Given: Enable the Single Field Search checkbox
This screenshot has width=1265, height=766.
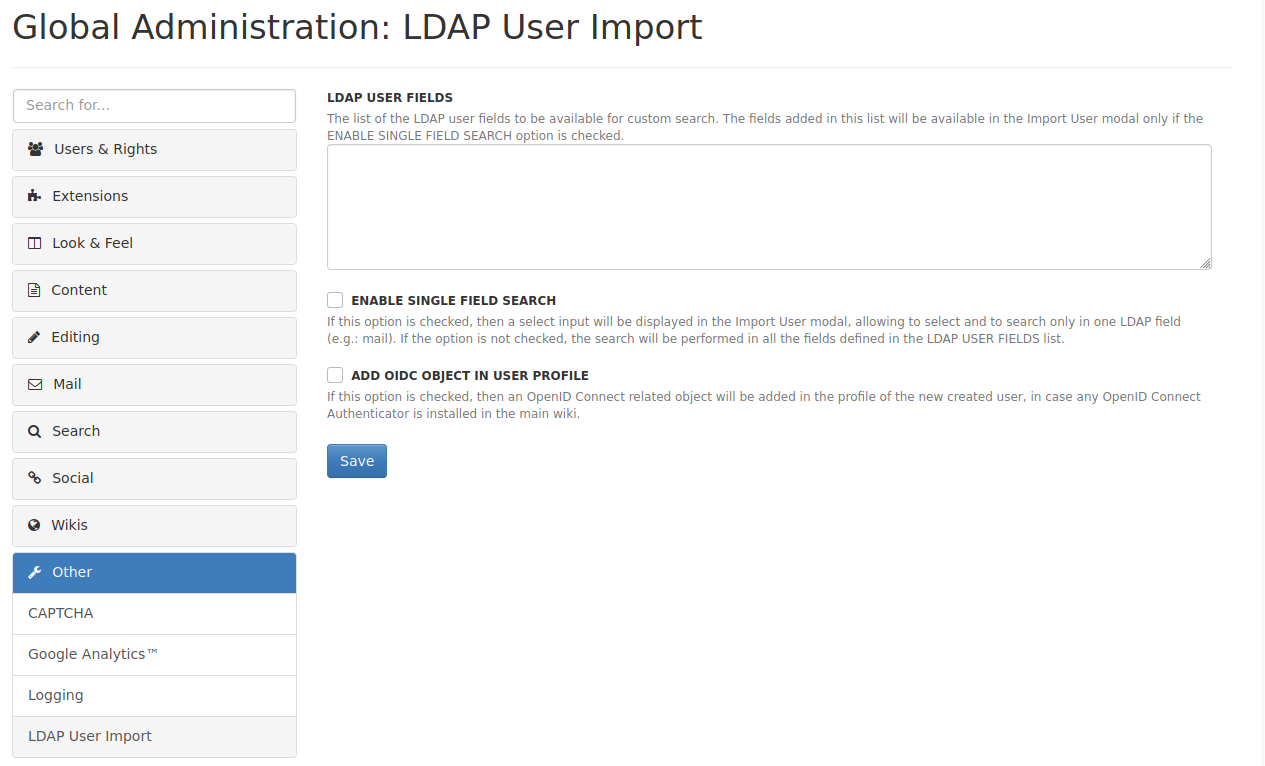Looking at the screenshot, I should pyautogui.click(x=335, y=300).
